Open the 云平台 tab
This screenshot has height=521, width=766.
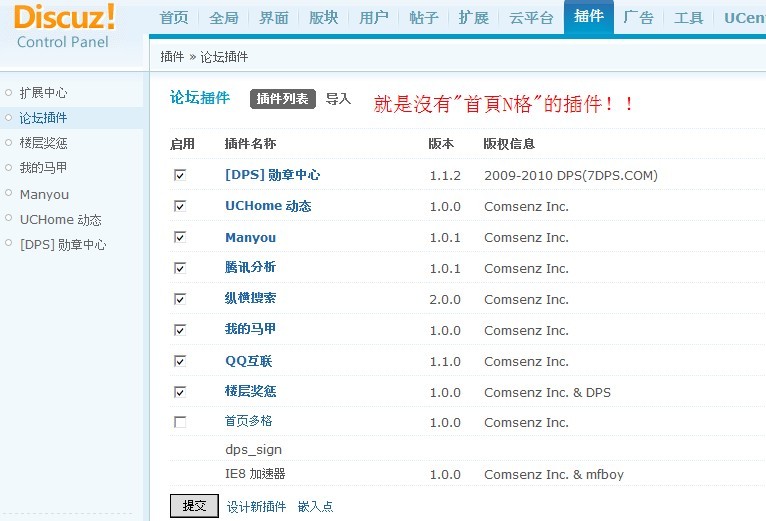(531, 18)
